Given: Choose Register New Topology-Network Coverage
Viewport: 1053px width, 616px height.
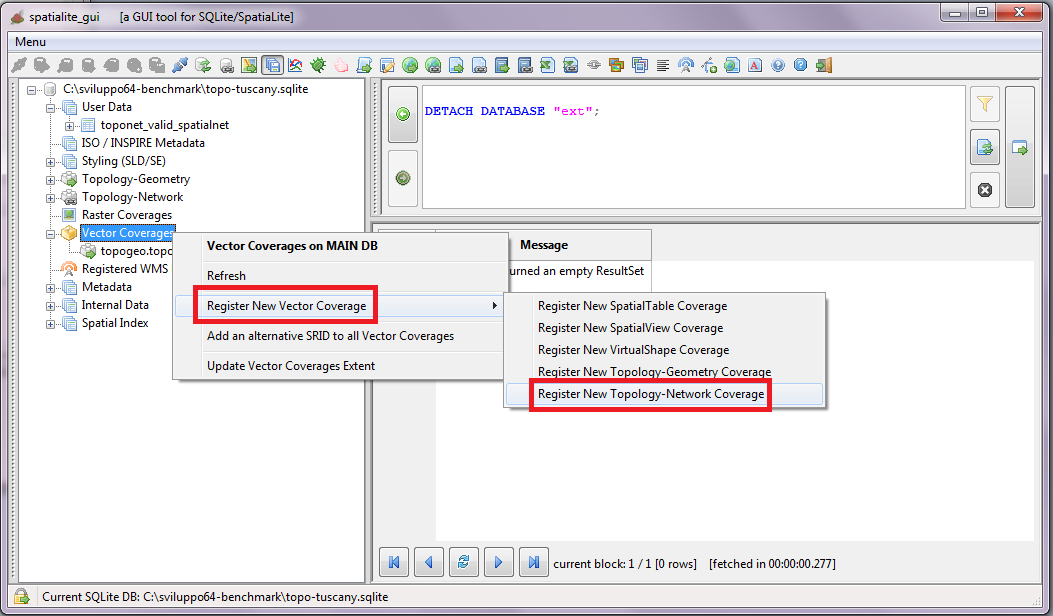Looking at the screenshot, I should pyautogui.click(x=664, y=394).
